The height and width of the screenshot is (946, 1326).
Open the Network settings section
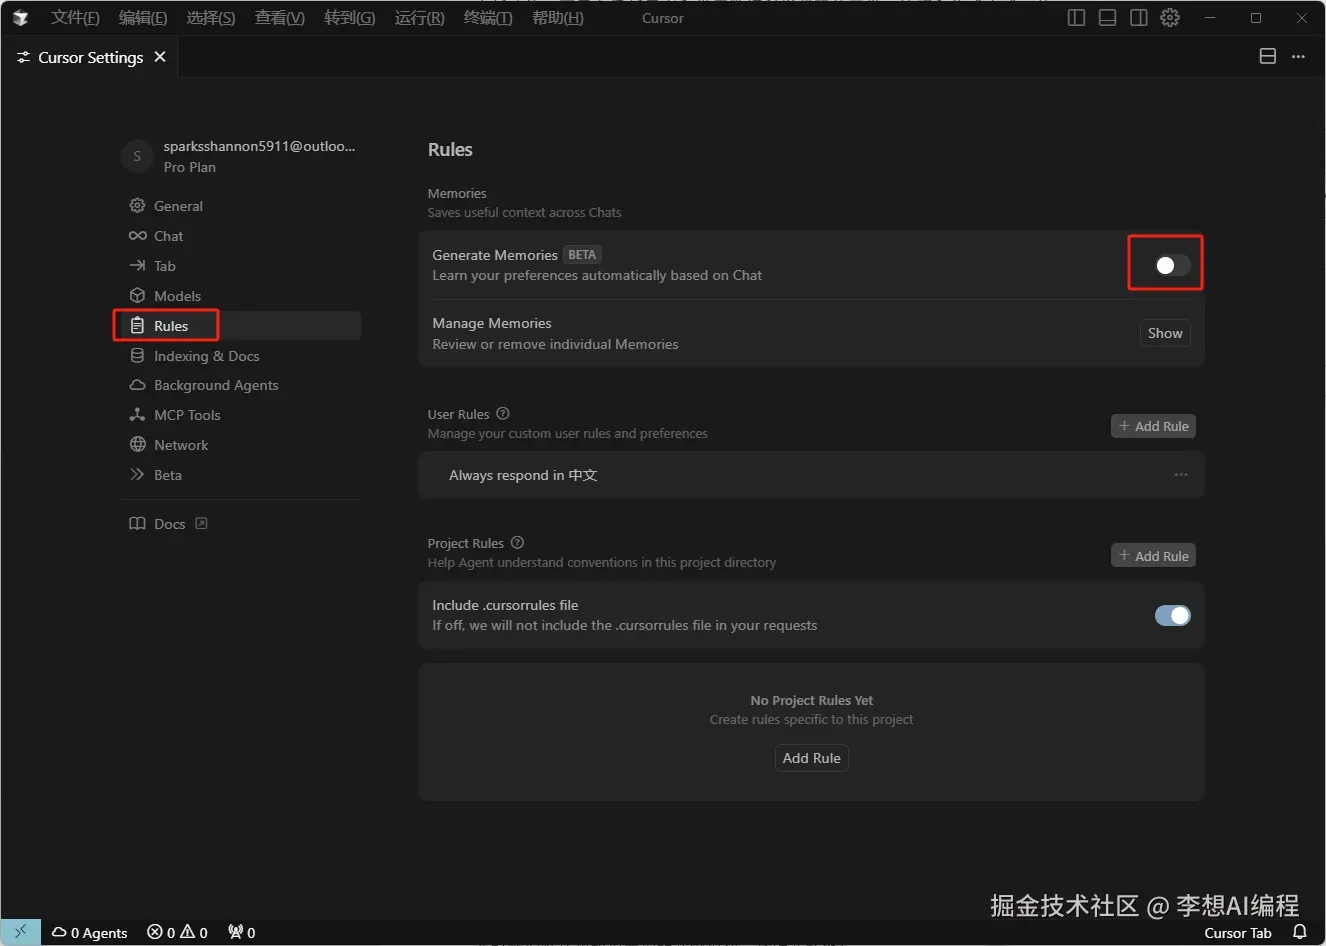(180, 445)
